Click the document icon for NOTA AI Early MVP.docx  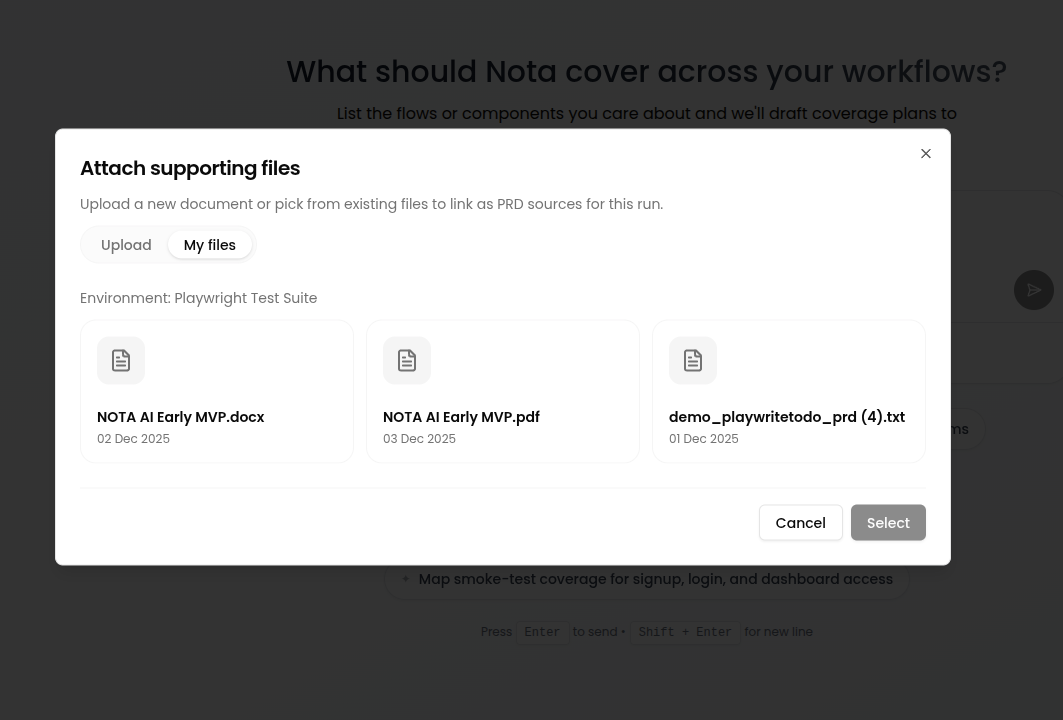[121, 361]
